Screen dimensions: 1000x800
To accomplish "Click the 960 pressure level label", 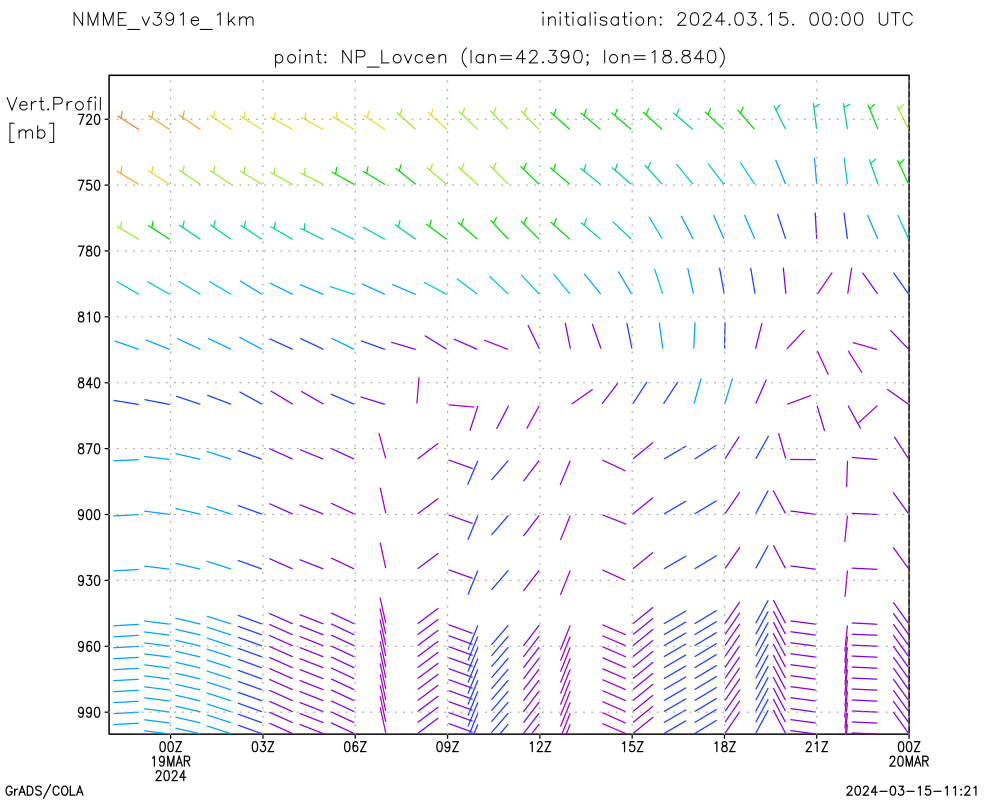I will (x=89, y=647).
